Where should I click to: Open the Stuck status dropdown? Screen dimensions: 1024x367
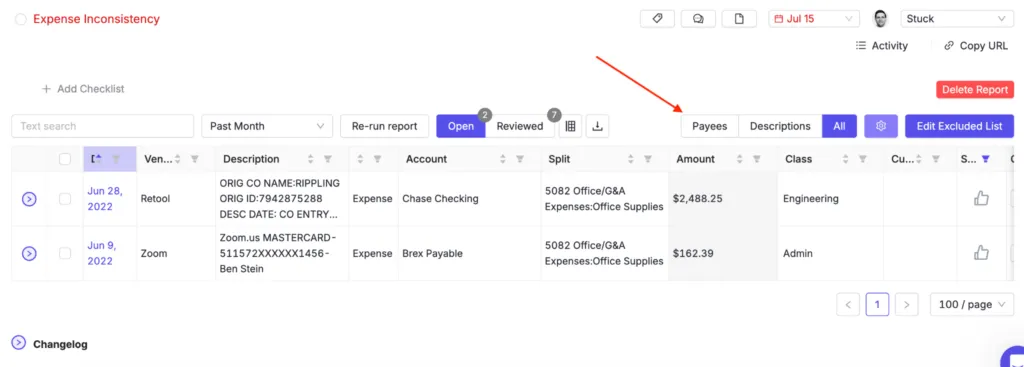[x=956, y=19]
